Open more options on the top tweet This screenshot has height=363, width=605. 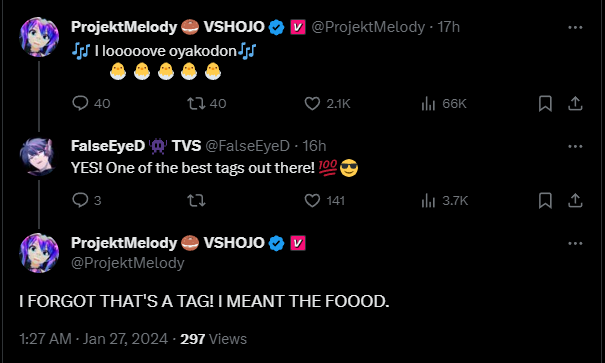click(x=575, y=27)
